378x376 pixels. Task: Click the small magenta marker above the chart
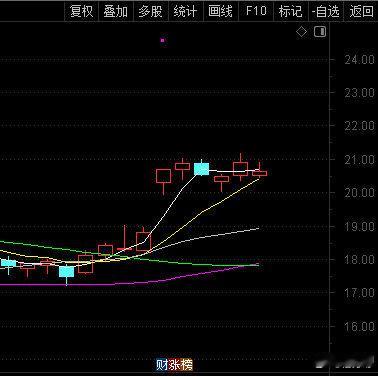coord(163,40)
